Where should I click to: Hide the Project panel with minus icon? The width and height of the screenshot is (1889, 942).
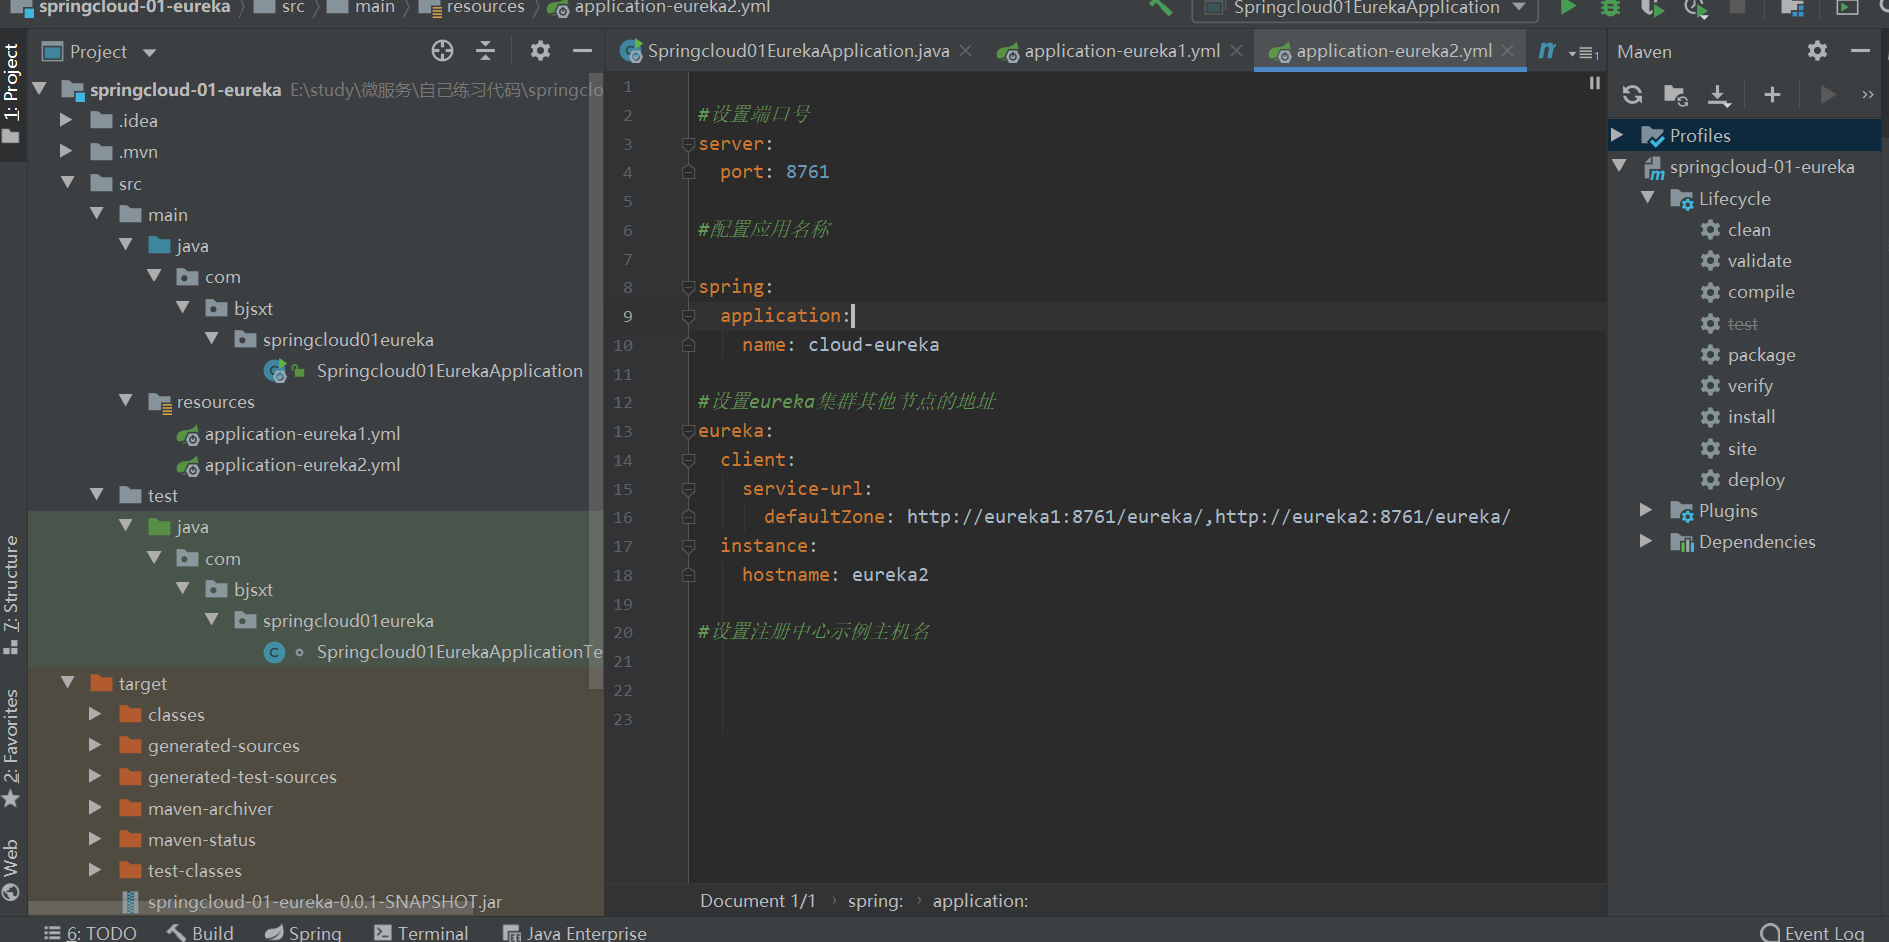point(582,51)
